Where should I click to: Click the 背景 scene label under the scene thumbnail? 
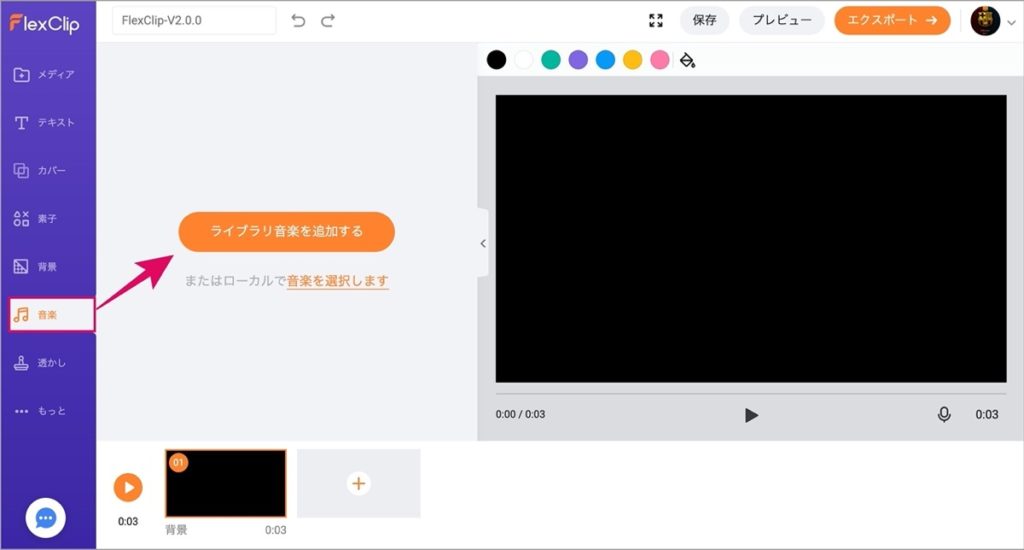(176, 530)
